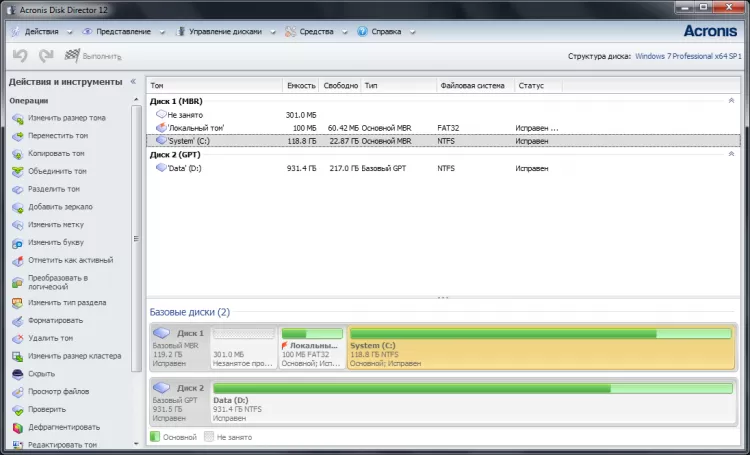The width and height of the screenshot is (750, 455).
Task: Click the Change cluster size icon
Action: [x=18, y=356]
